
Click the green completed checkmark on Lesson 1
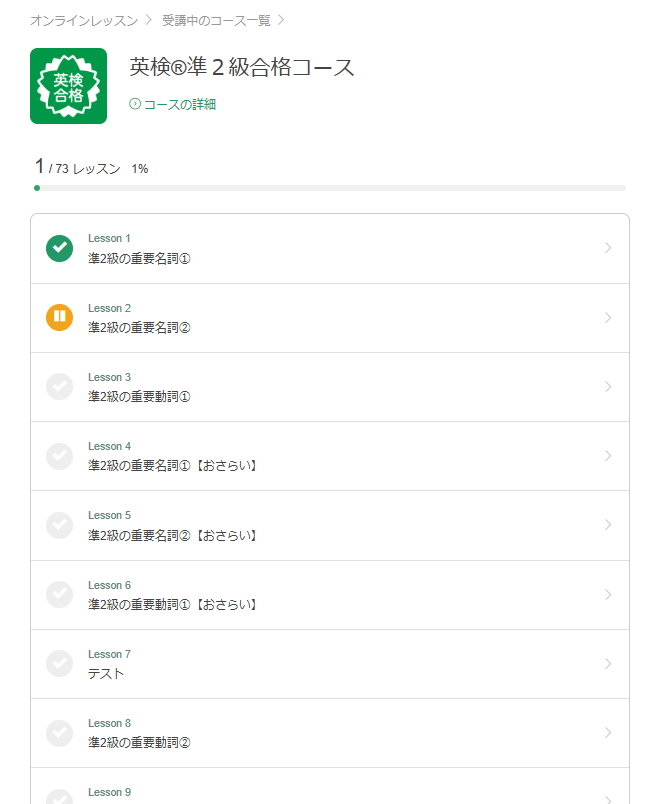pos(60,248)
